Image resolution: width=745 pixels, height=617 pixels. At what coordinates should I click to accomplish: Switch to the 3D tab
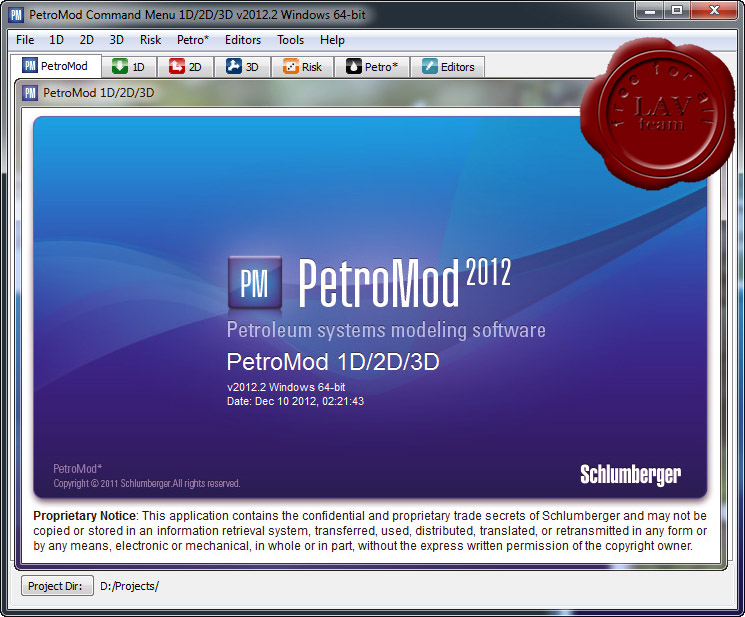pos(242,67)
